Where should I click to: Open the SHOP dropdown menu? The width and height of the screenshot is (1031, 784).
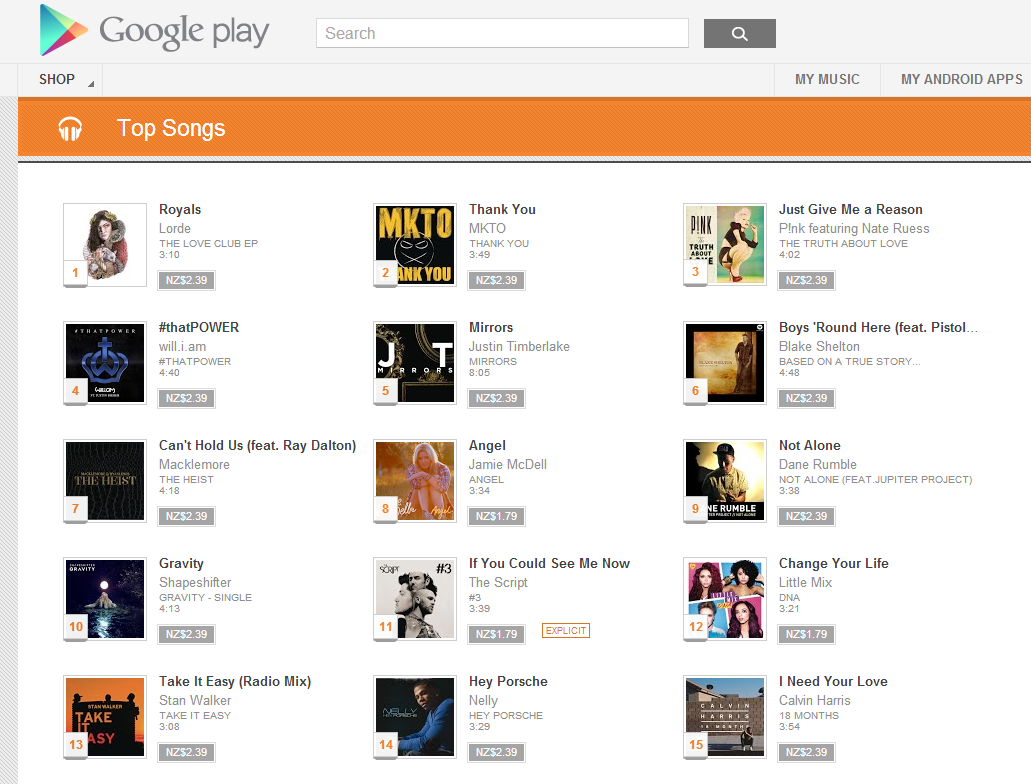tap(58, 79)
